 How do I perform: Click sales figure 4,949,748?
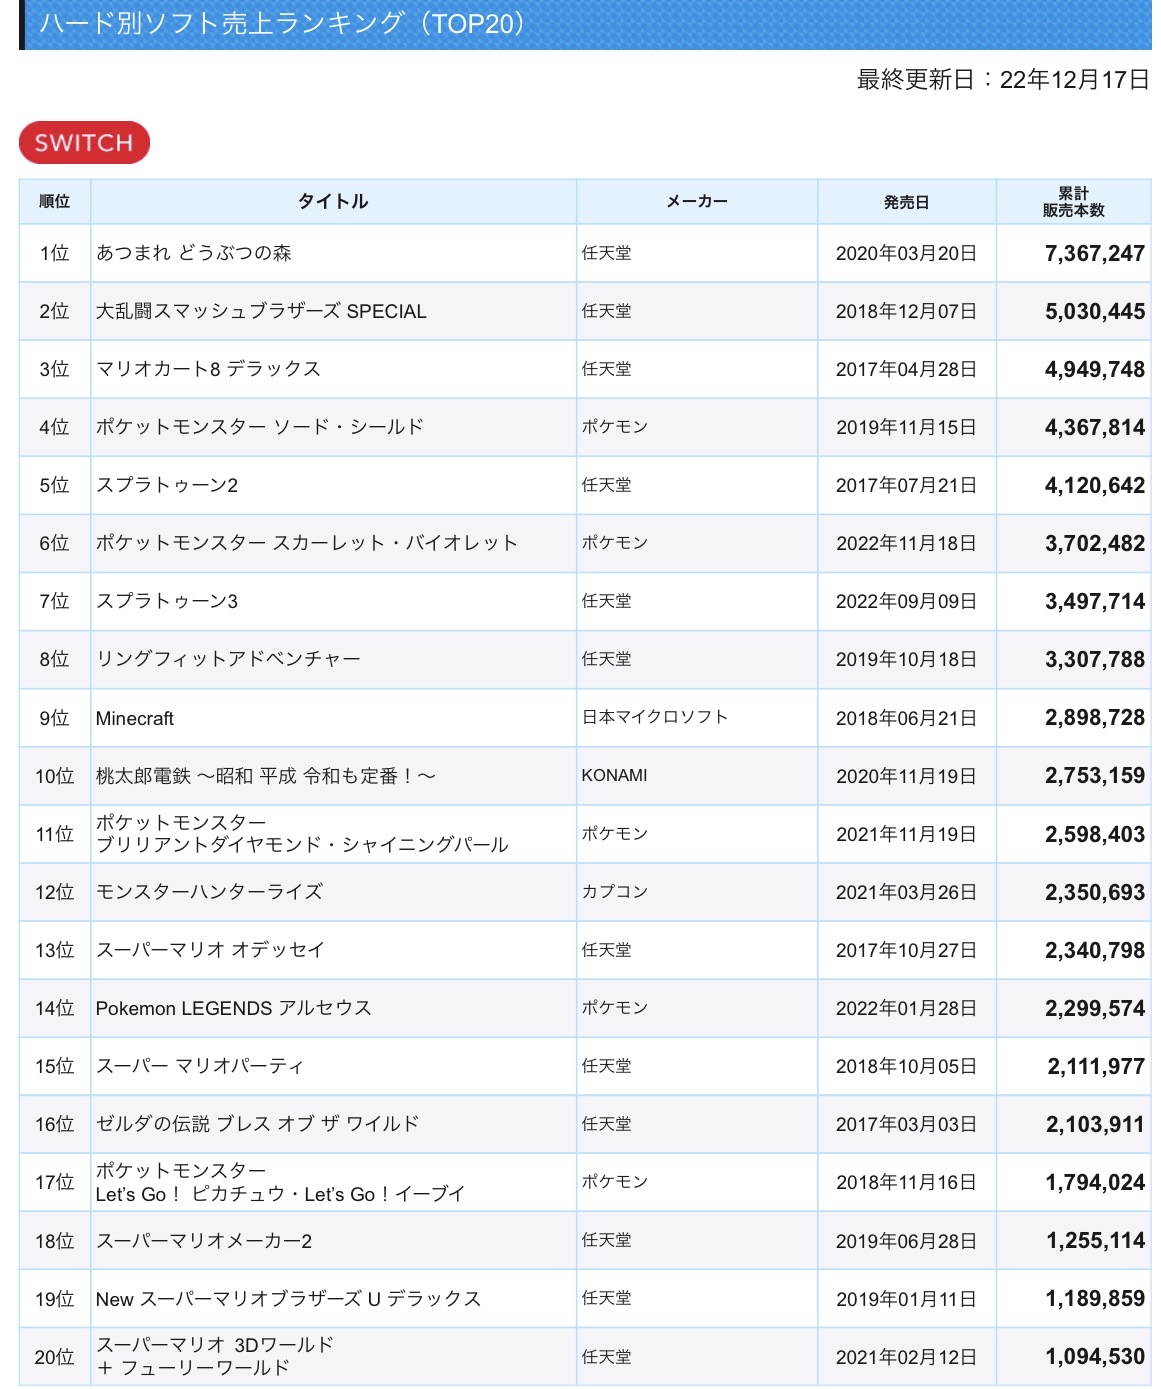point(1095,369)
